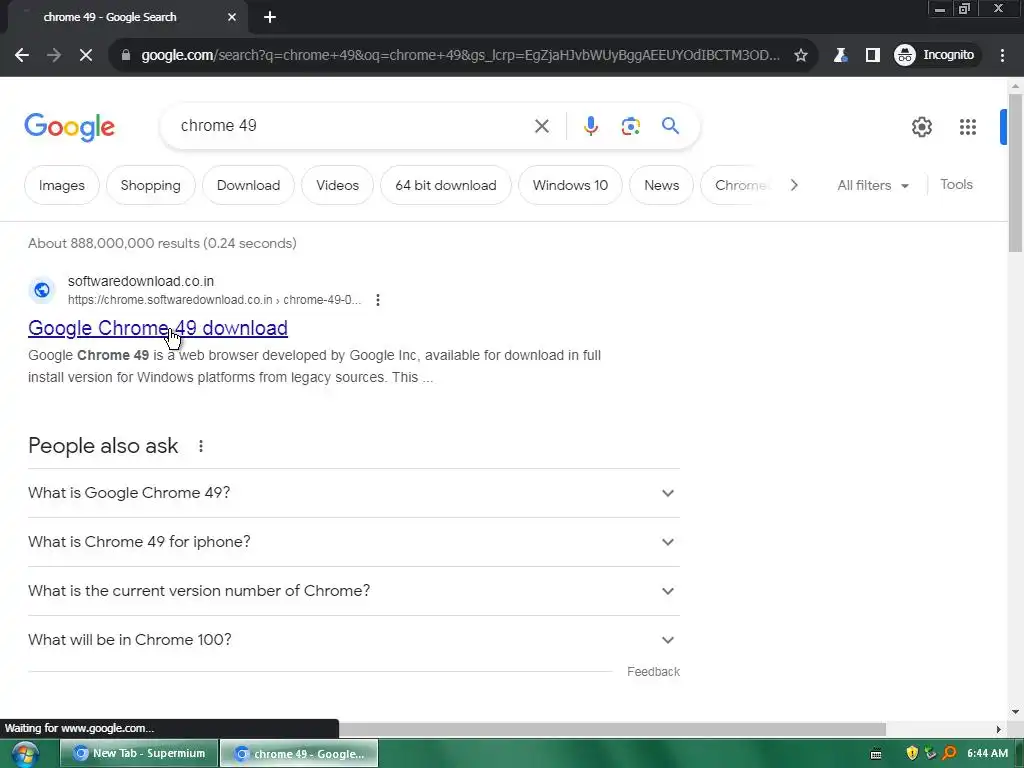
Task: Go back to the previous page
Action: tap(22, 56)
